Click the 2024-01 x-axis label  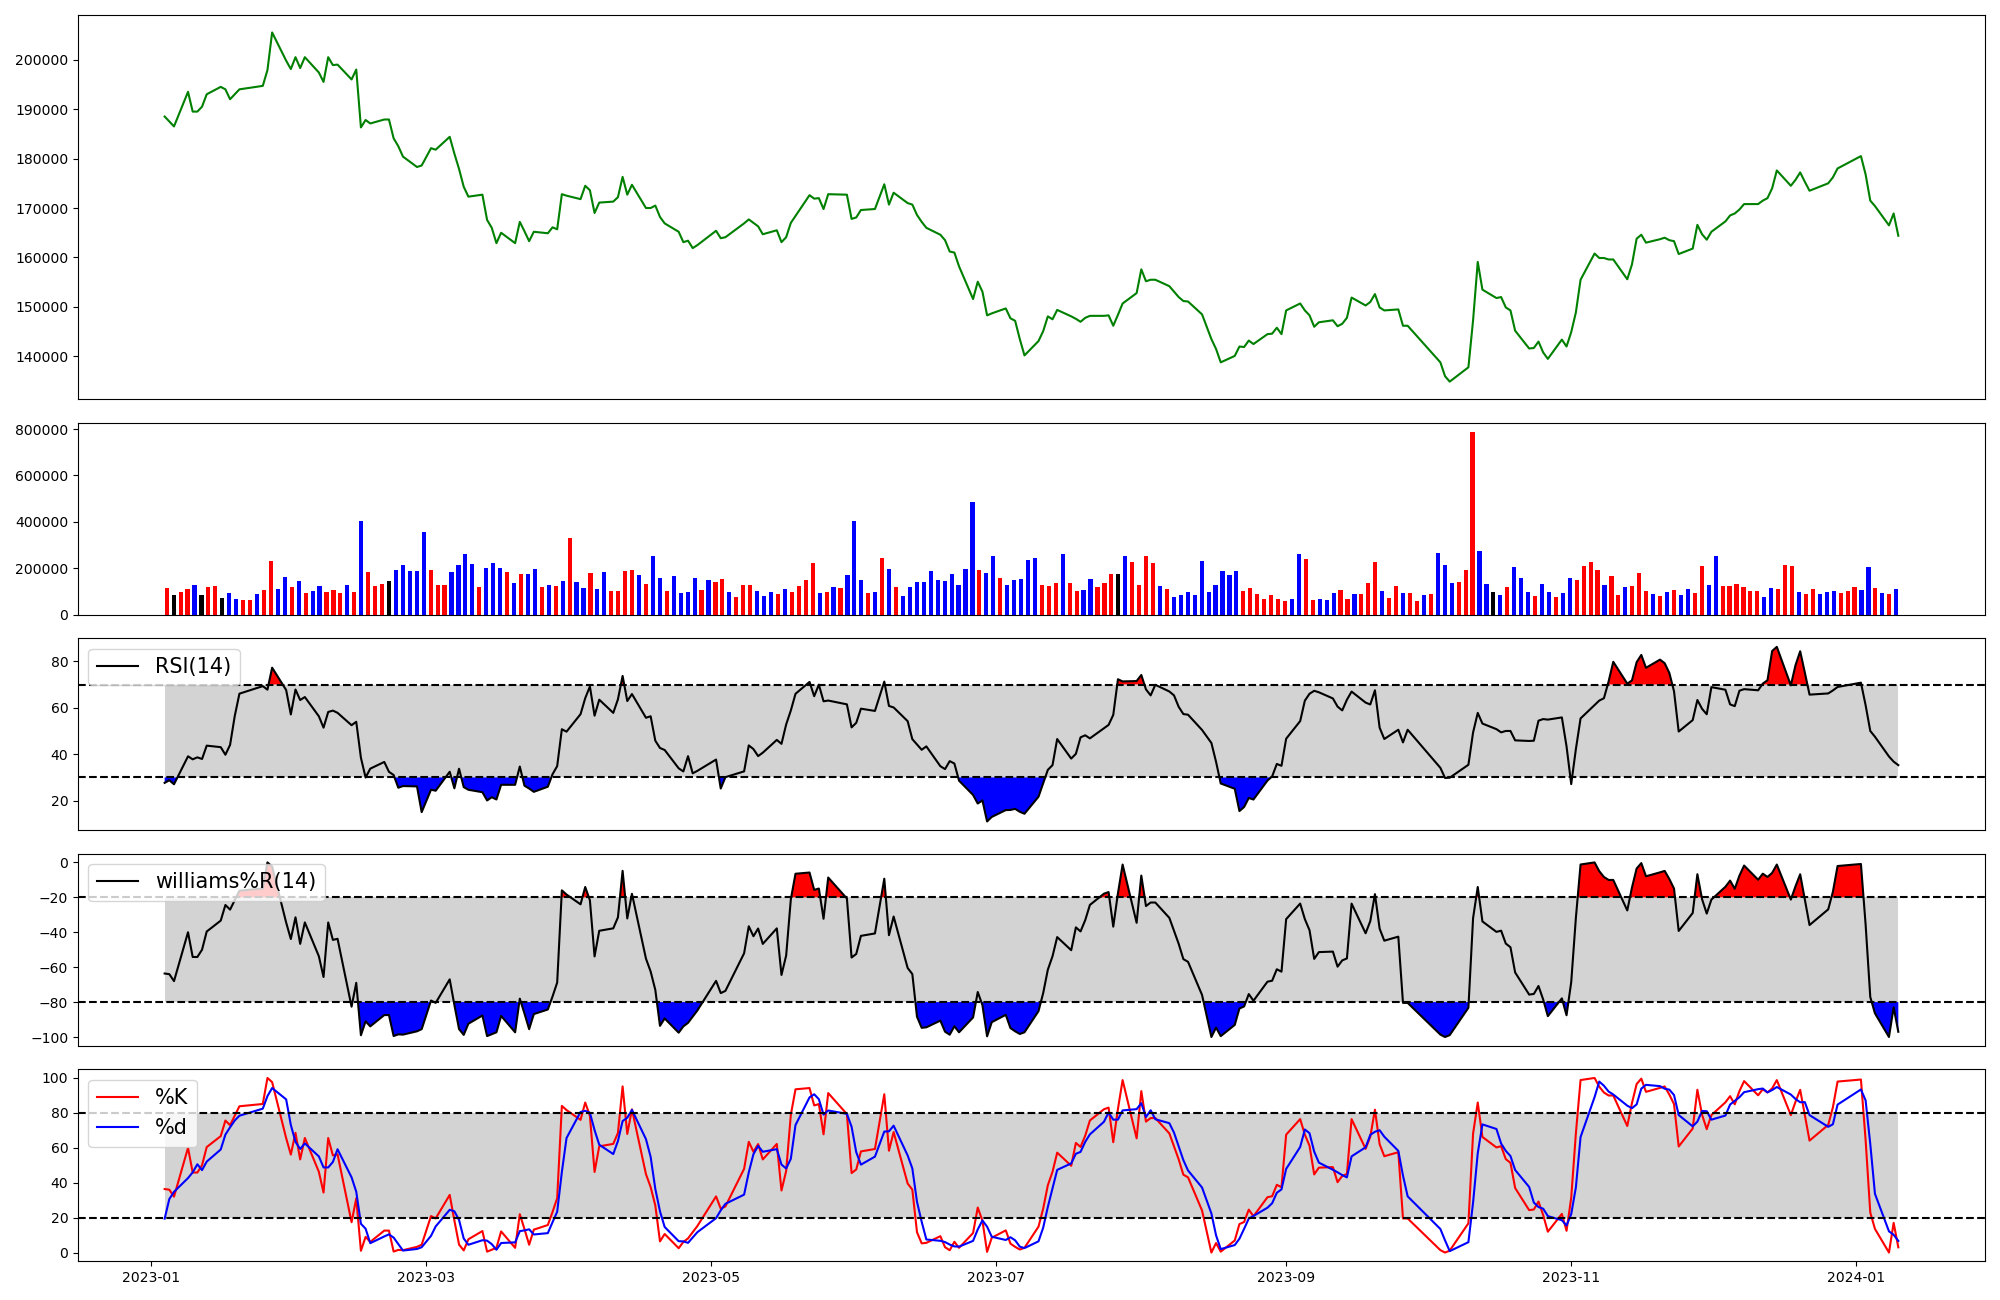tap(1856, 1277)
